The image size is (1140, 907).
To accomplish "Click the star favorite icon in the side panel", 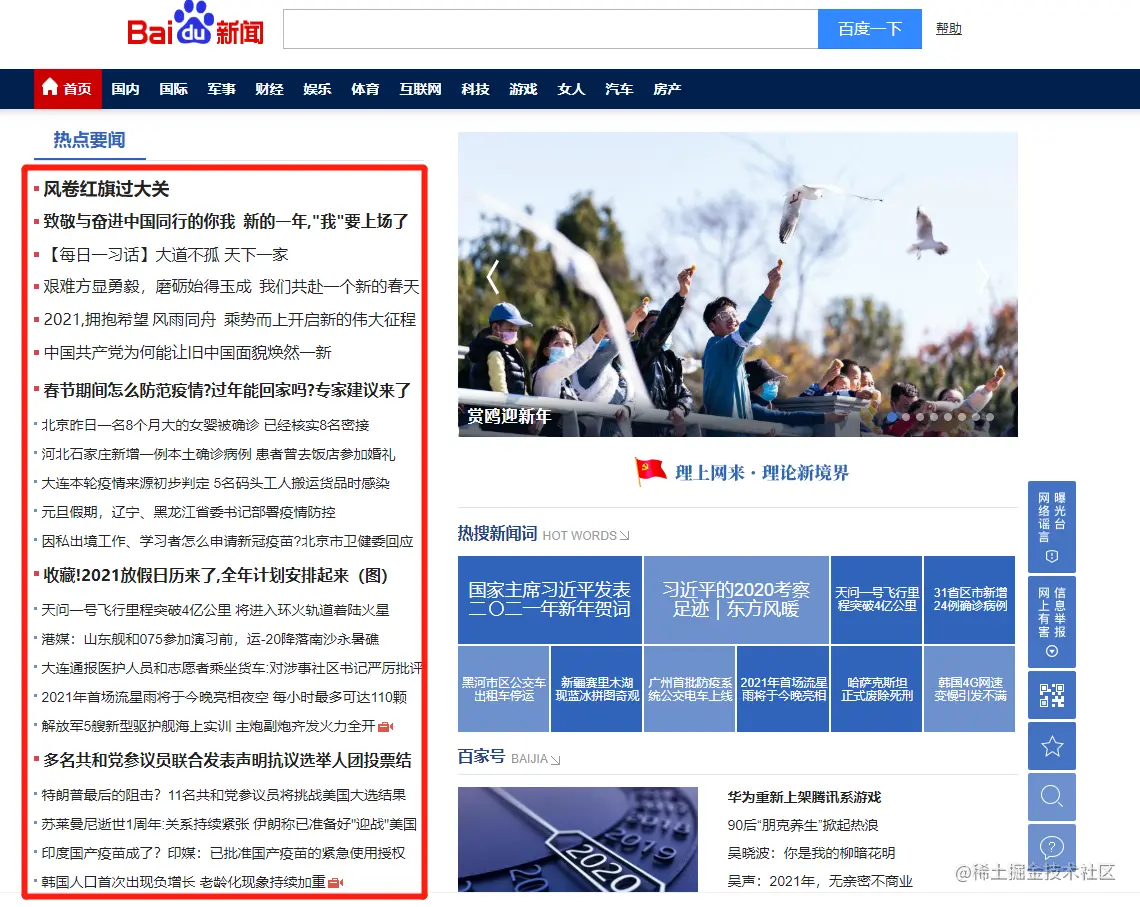I will [x=1051, y=746].
